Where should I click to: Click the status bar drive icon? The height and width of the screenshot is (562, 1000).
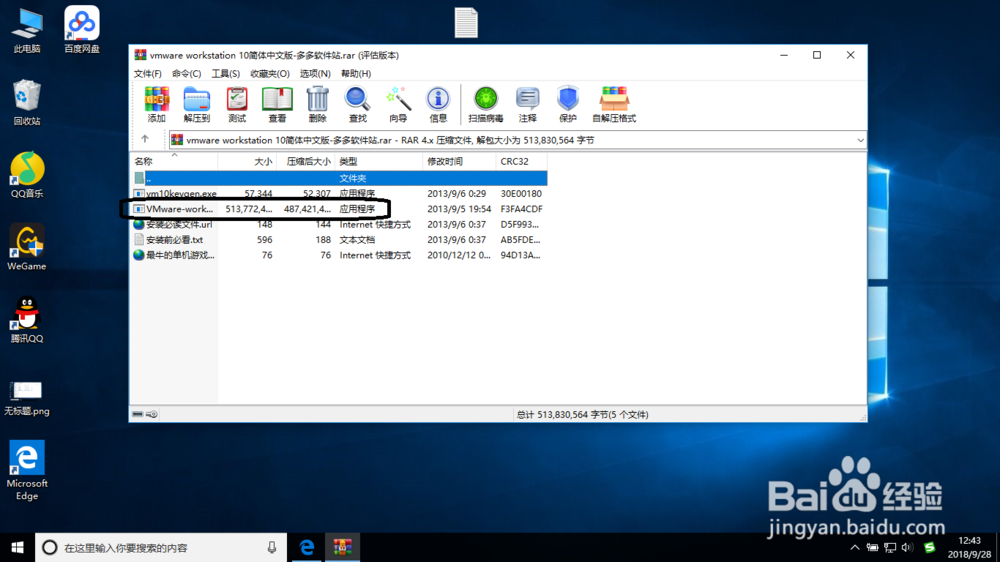pyautogui.click(x=138, y=414)
